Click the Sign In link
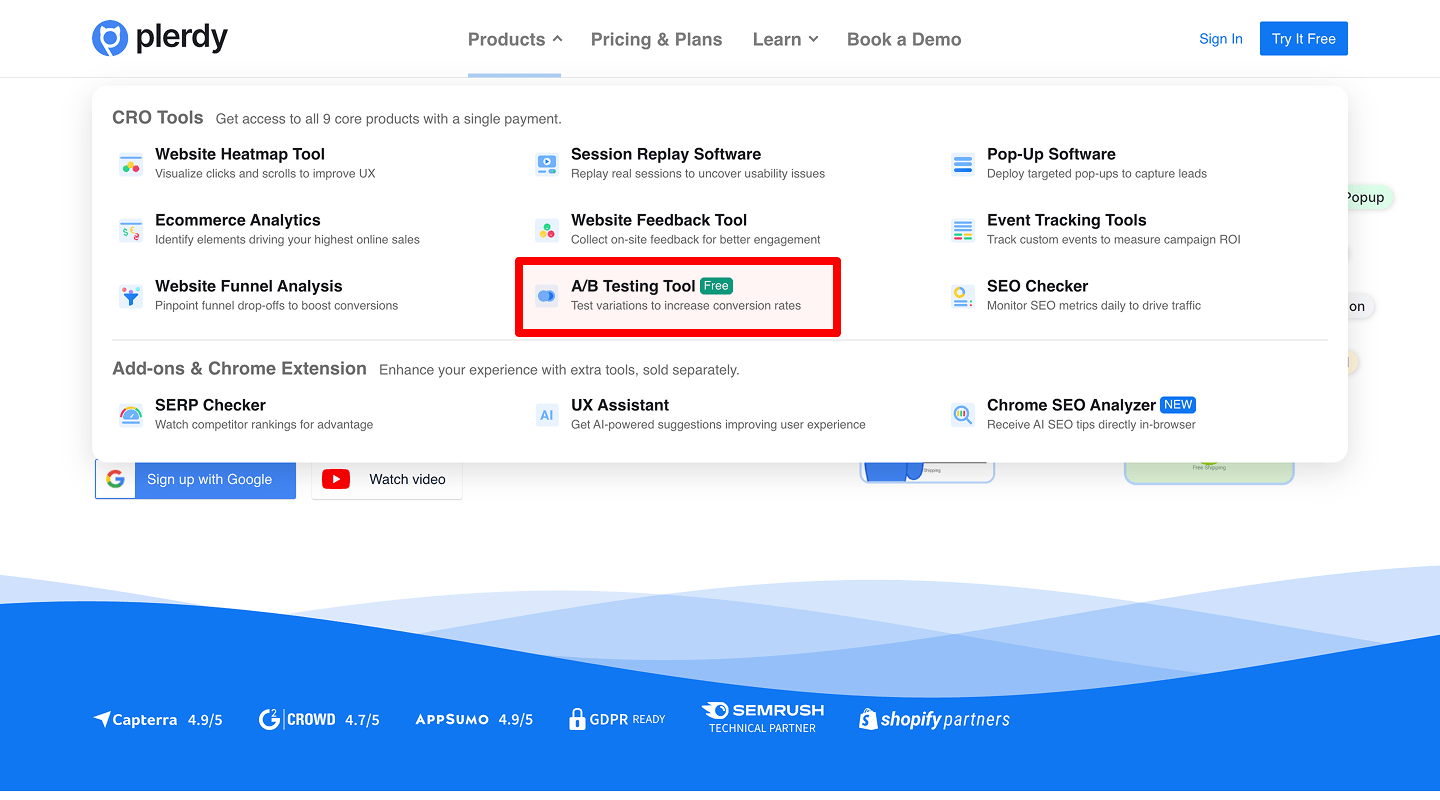The width and height of the screenshot is (1440, 800). 1220,38
